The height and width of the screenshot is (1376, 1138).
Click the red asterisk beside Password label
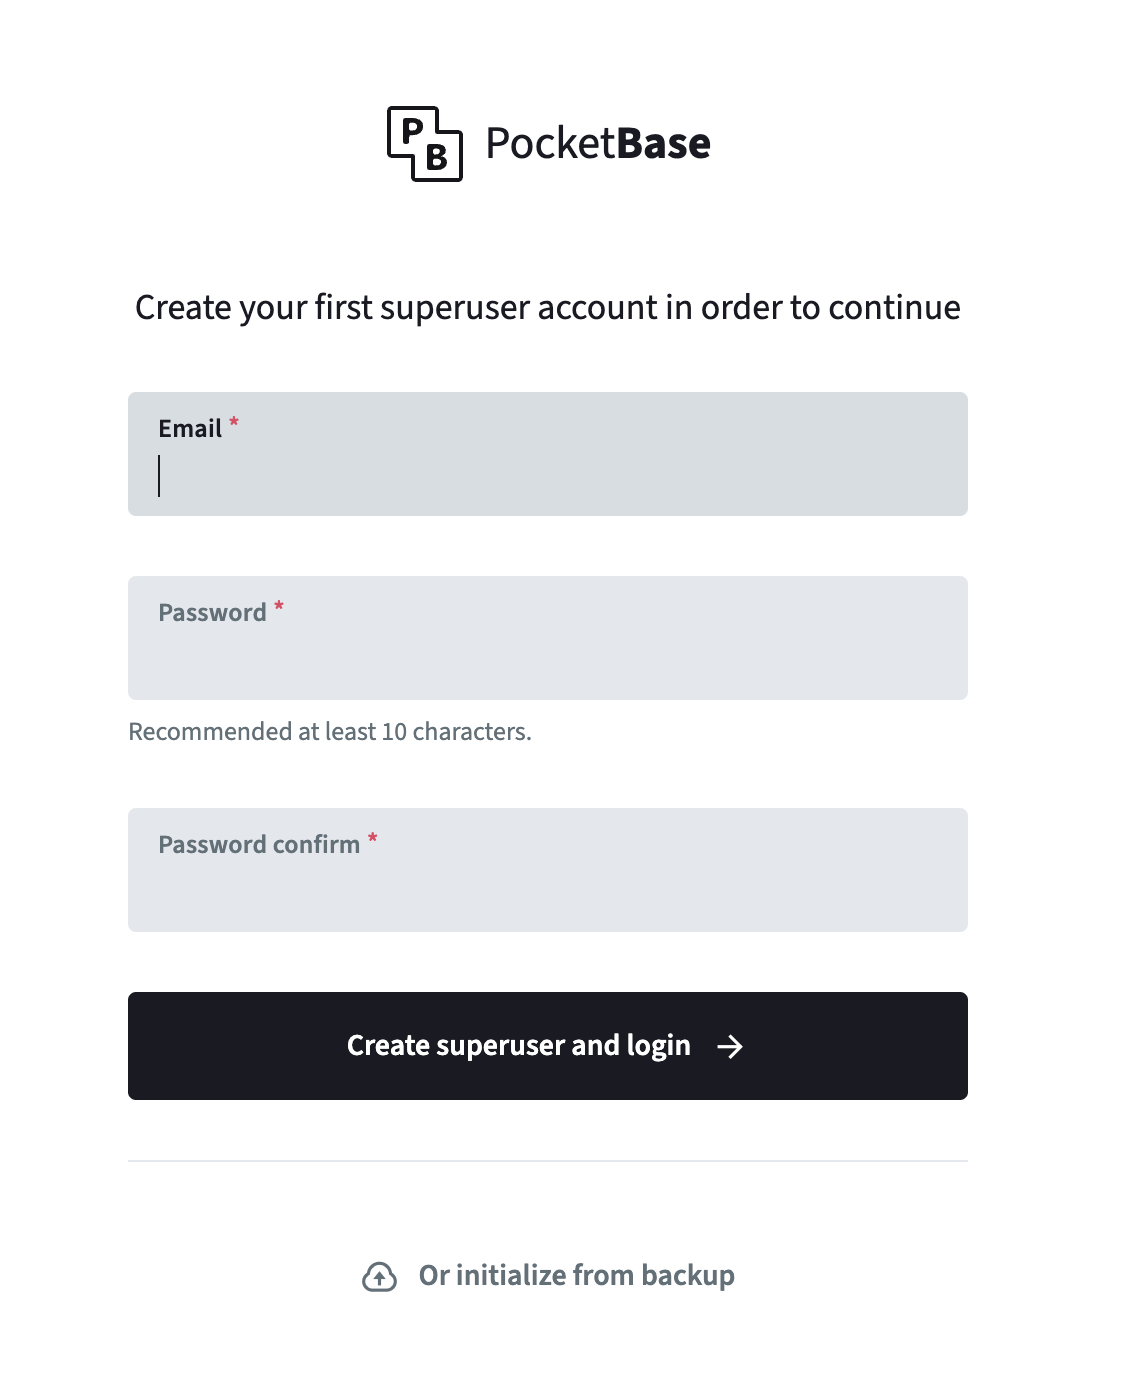279,607
